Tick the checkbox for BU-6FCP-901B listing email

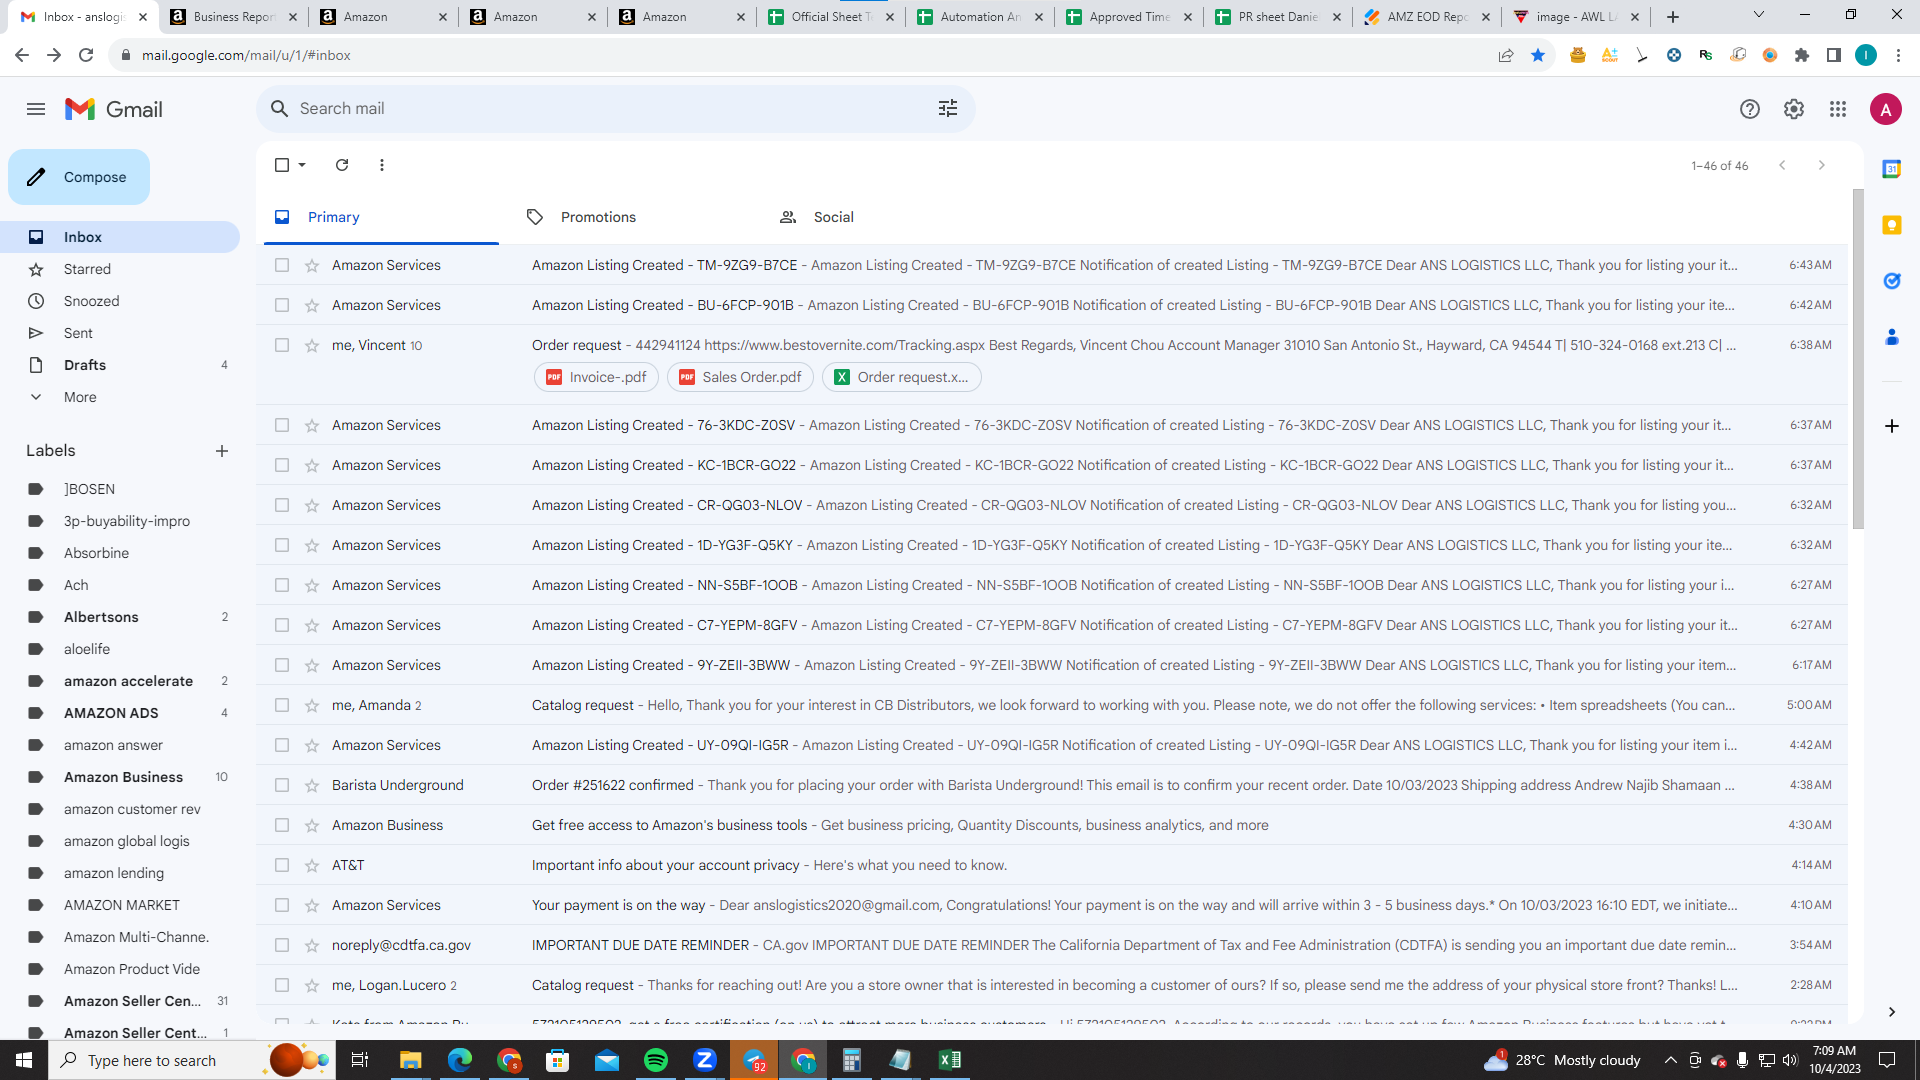pos(282,305)
